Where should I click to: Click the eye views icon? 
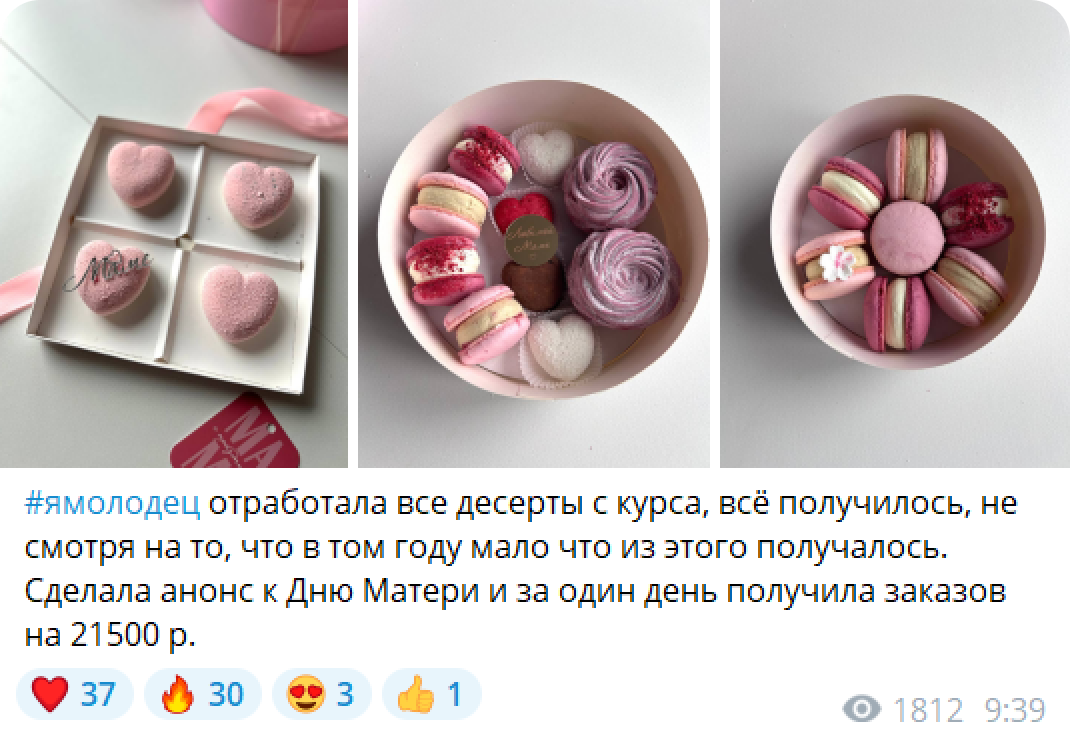tap(863, 709)
